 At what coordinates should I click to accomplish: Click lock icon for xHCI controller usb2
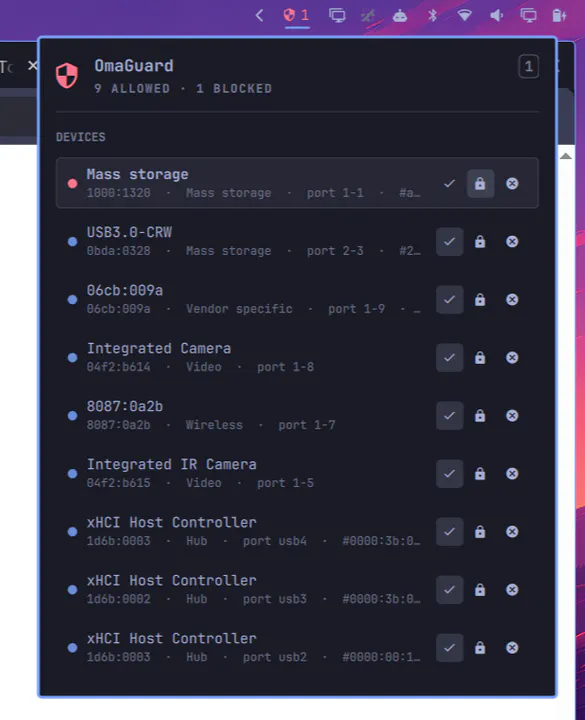480,648
